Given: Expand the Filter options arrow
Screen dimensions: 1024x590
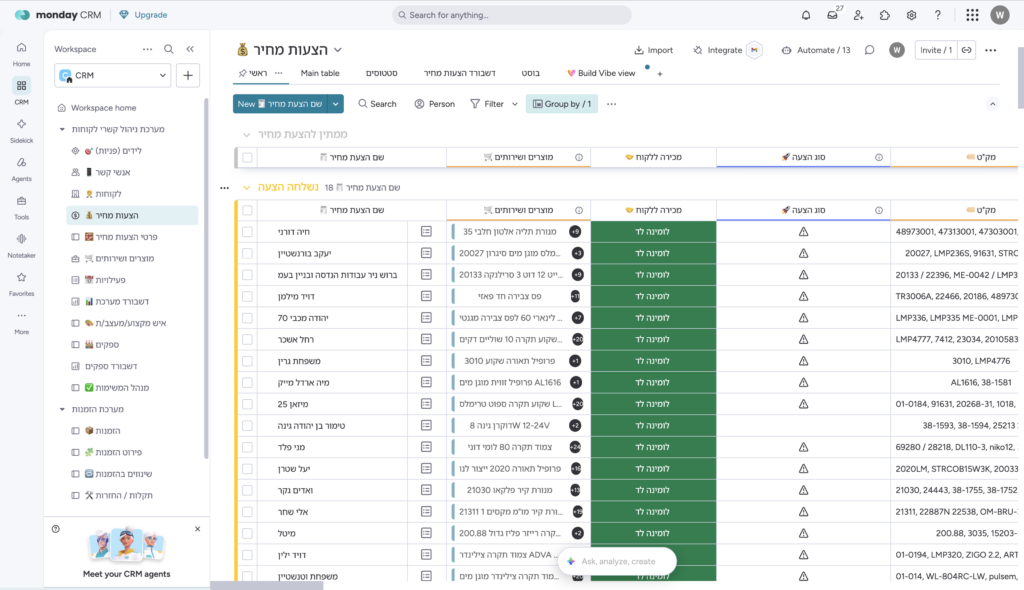Looking at the screenshot, I should point(515,104).
